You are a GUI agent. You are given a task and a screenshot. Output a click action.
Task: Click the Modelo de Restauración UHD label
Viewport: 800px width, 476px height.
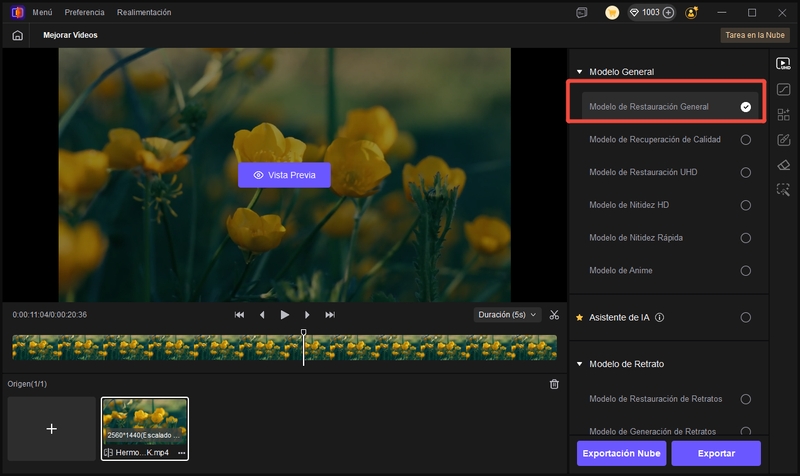pyautogui.click(x=643, y=172)
